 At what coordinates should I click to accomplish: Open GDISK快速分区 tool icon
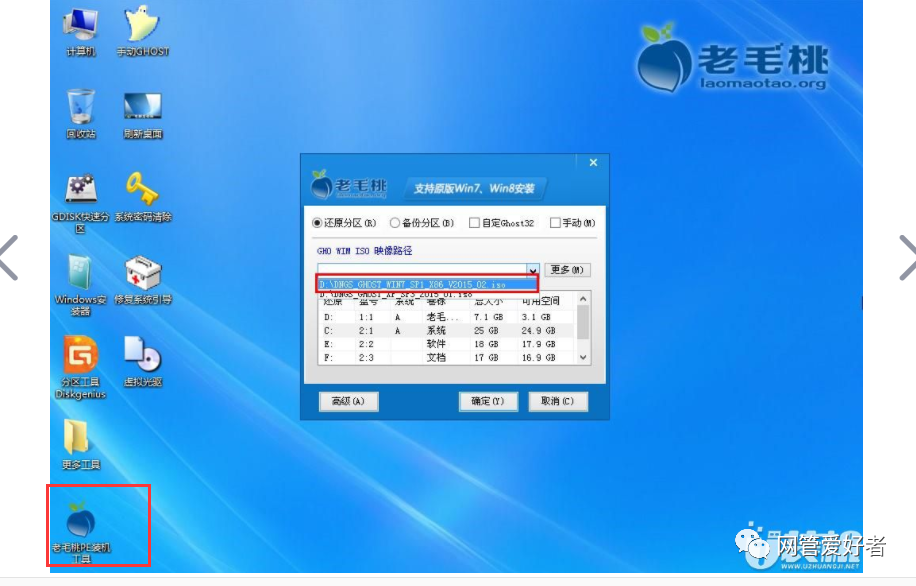tap(81, 203)
